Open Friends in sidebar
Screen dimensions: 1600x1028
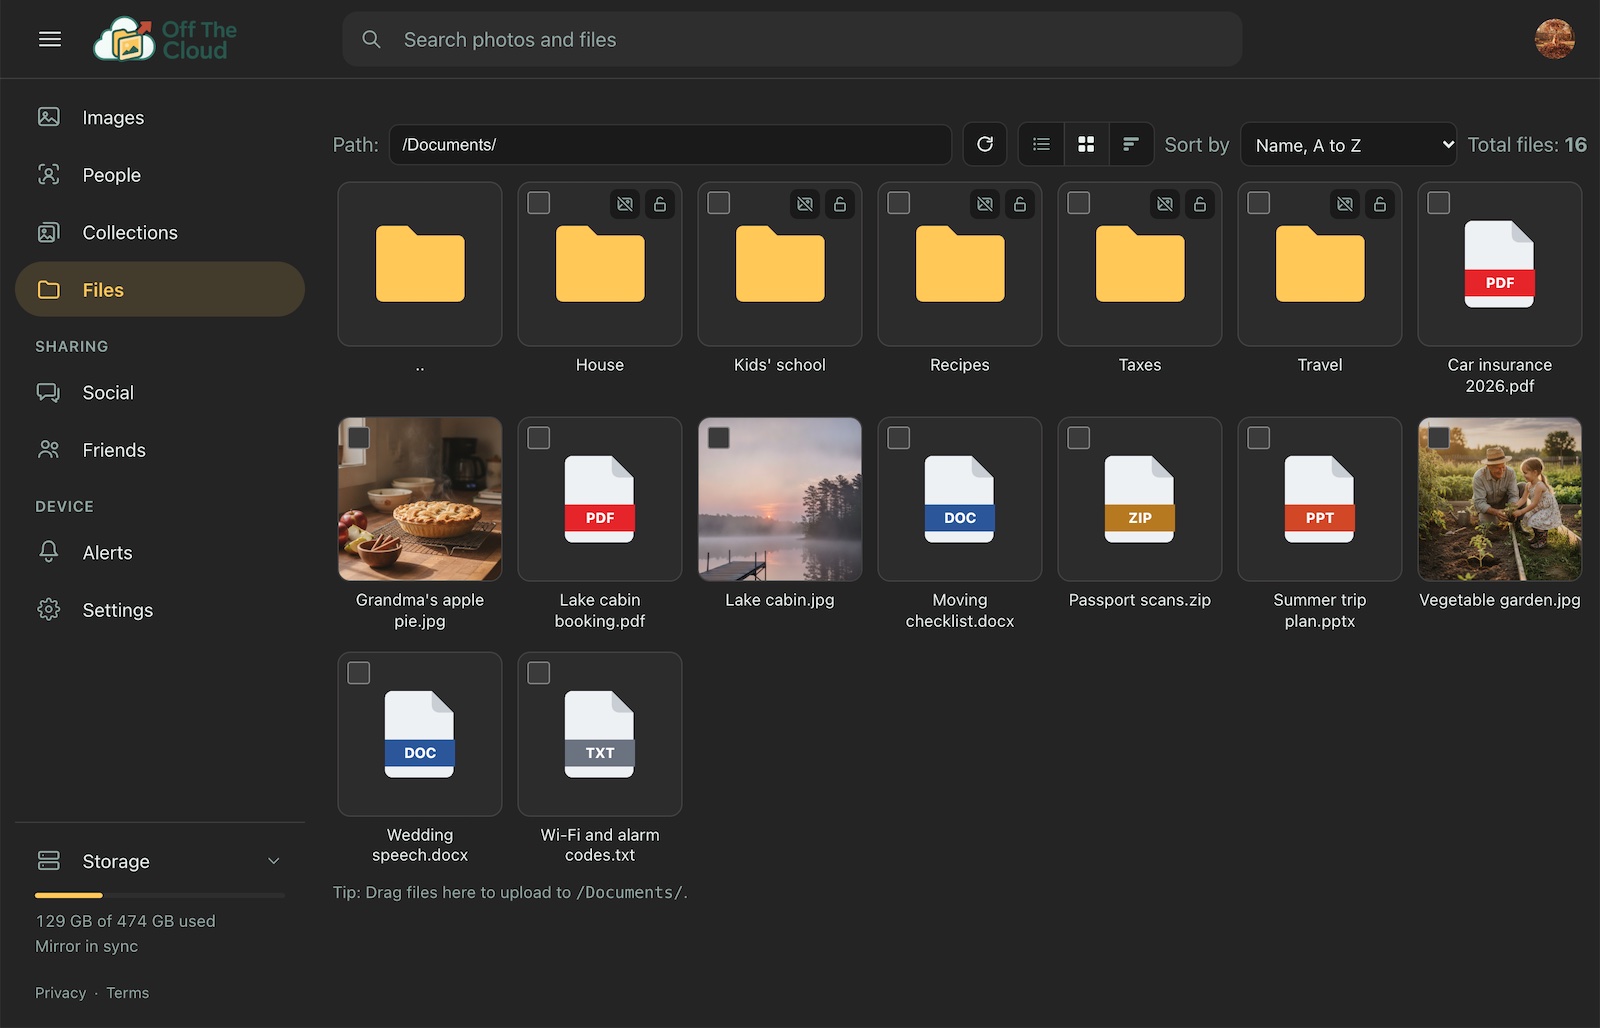pos(160,450)
